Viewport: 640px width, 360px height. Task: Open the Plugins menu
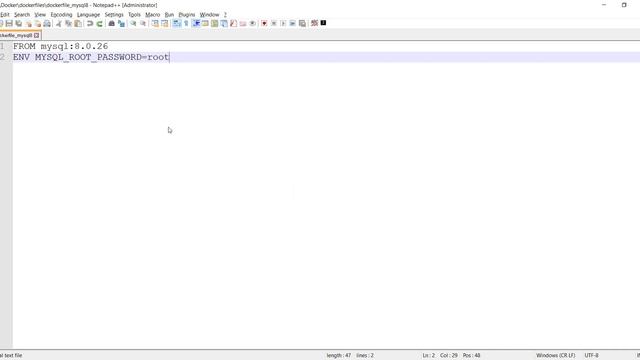(187, 15)
